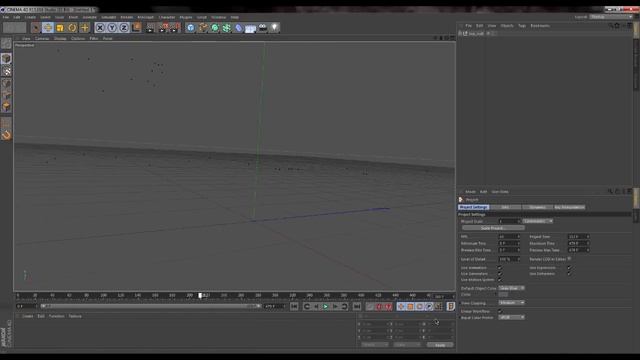Switch to the Dynamics tab
640x360 pixels.
[x=537, y=207]
